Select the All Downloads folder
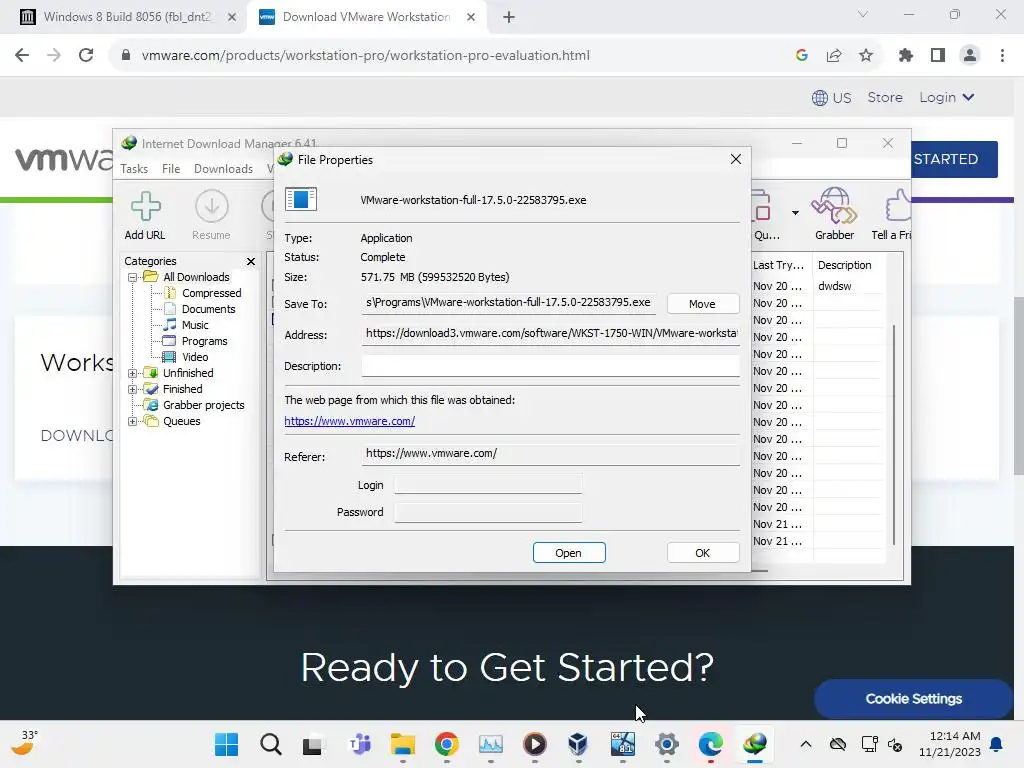 click(x=196, y=277)
